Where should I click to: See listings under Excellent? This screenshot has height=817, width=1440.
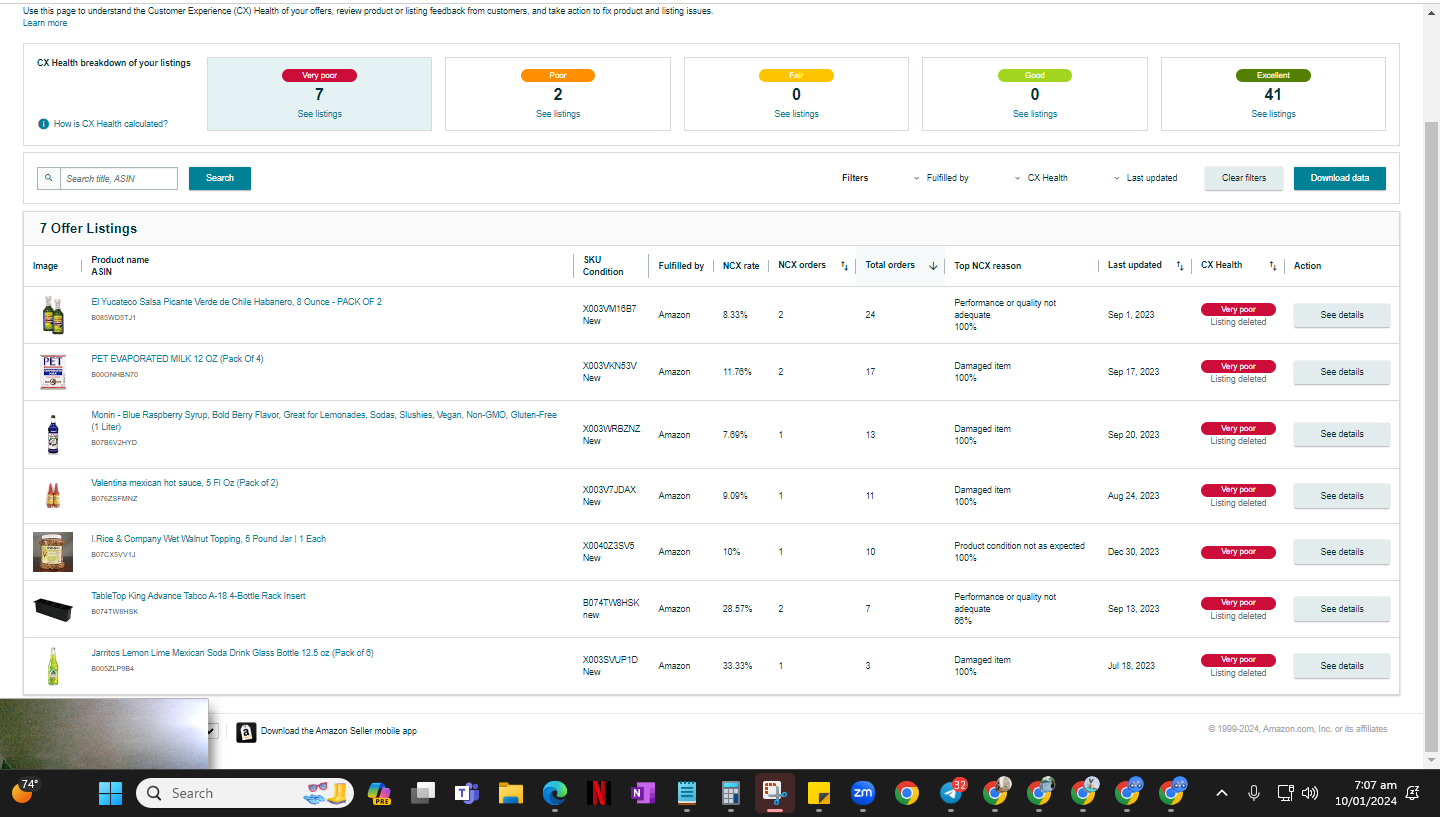click(1273, 114)
